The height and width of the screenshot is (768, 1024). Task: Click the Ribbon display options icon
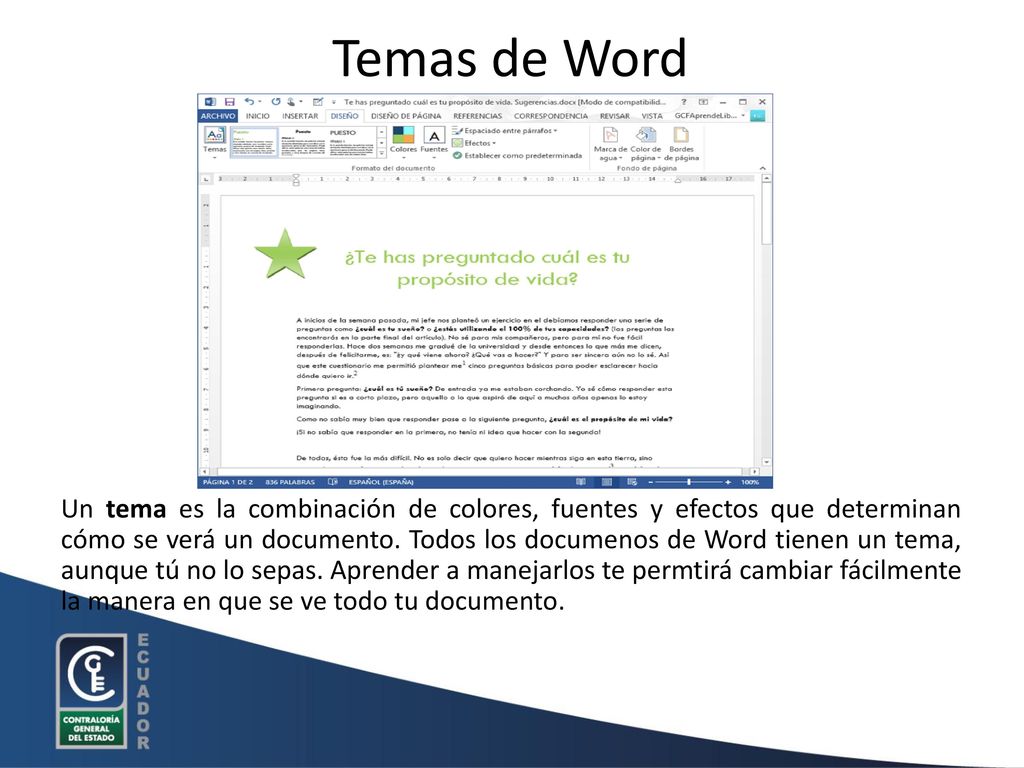click(703, 102)
